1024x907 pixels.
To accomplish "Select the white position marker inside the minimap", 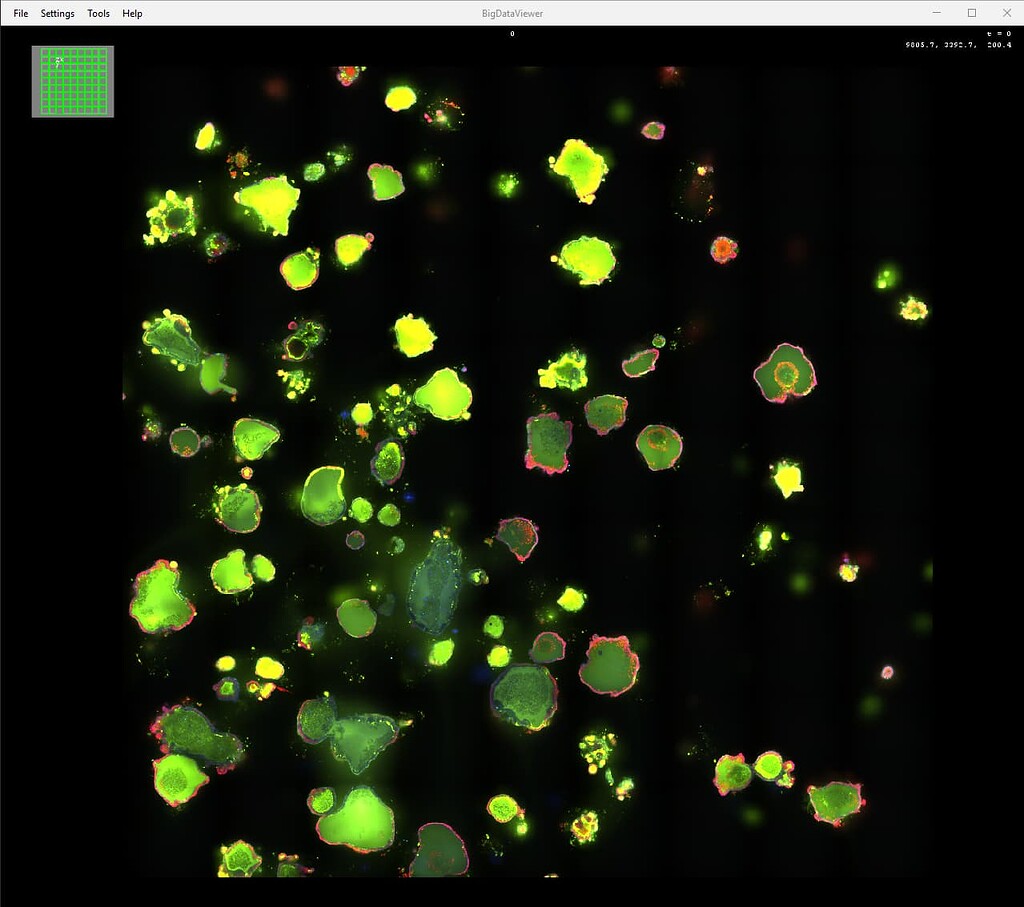I will click(60, 60).
